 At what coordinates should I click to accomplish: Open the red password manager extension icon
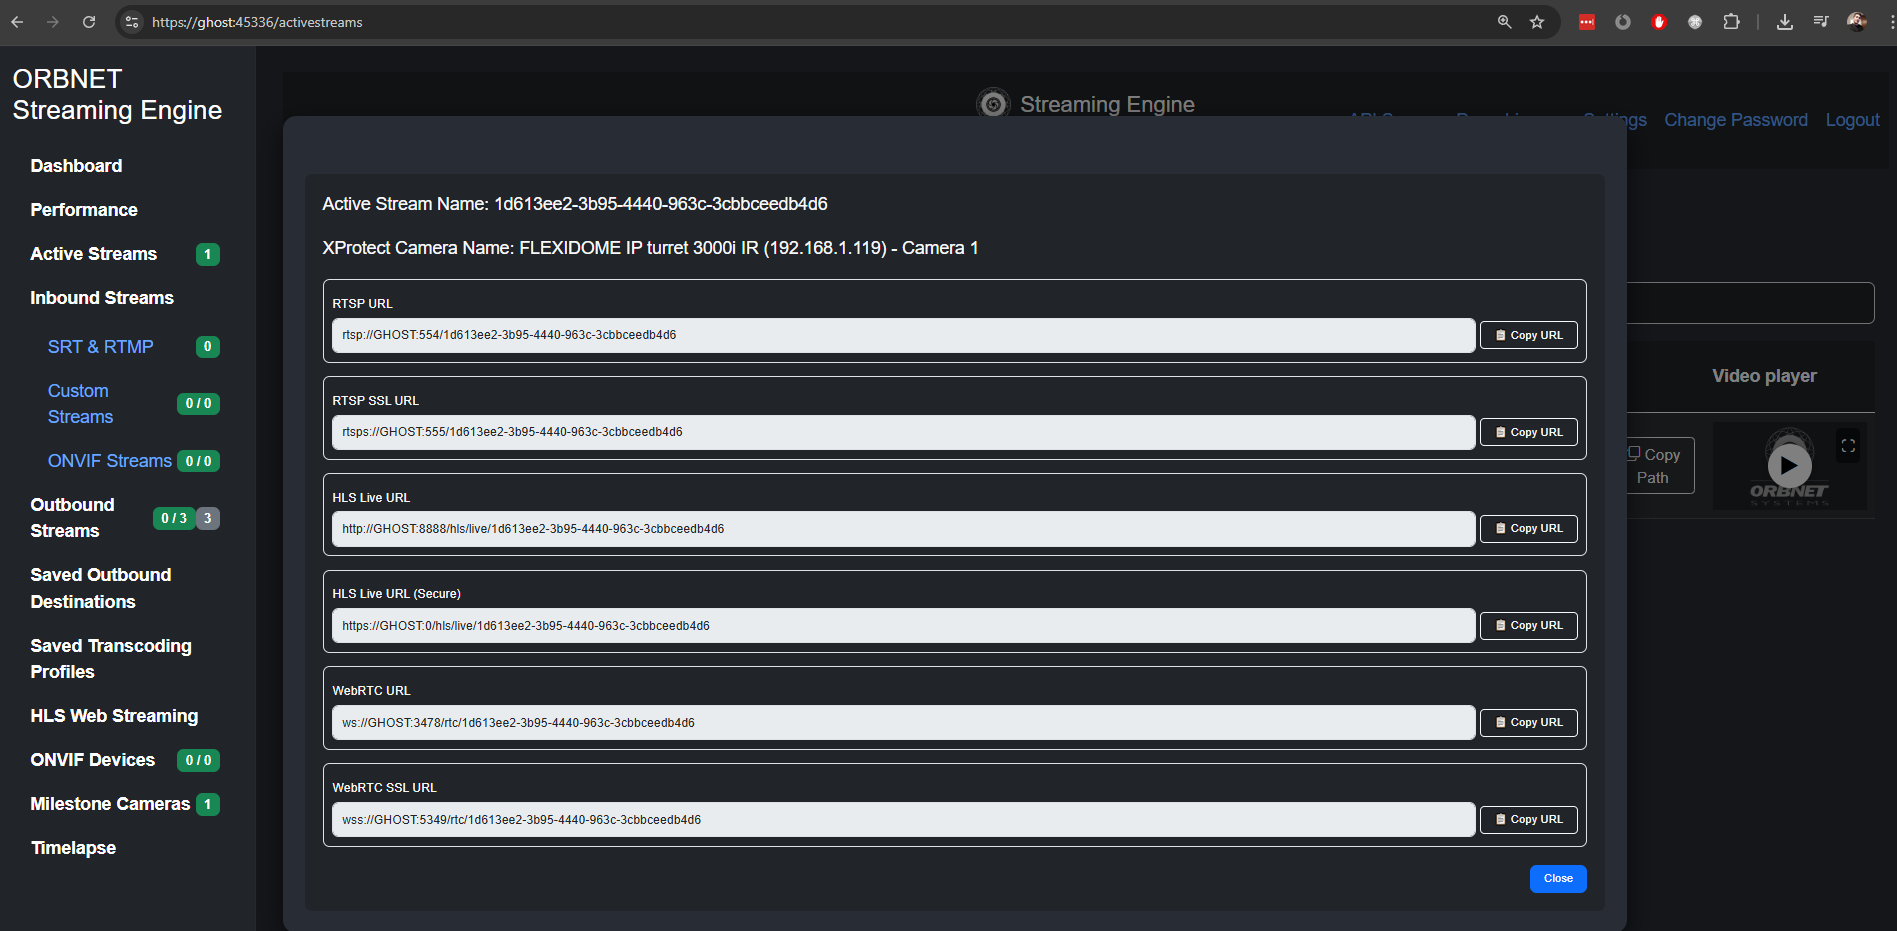[x=1587, y=22]
